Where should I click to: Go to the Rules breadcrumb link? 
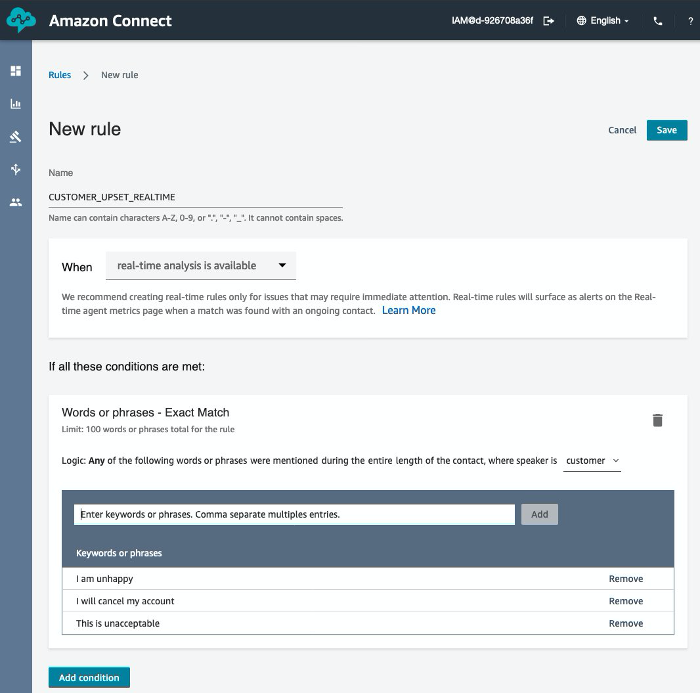coord(60,75)
